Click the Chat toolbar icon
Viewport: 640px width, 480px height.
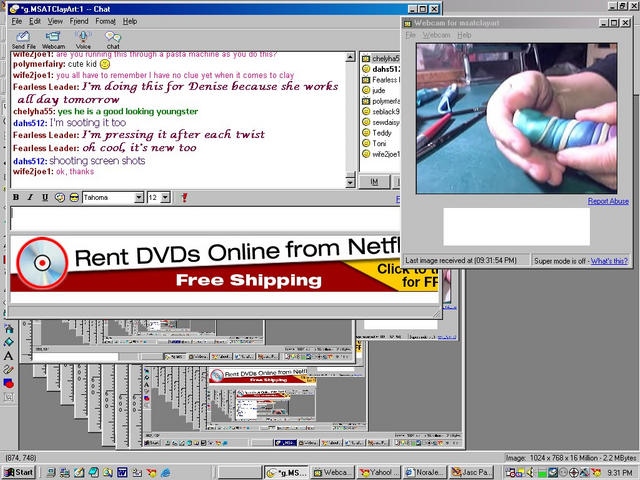(x=113, y=40)
